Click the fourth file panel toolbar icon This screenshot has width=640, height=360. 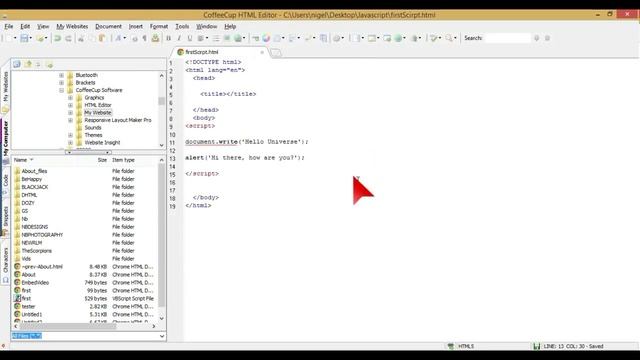[49, 64]
